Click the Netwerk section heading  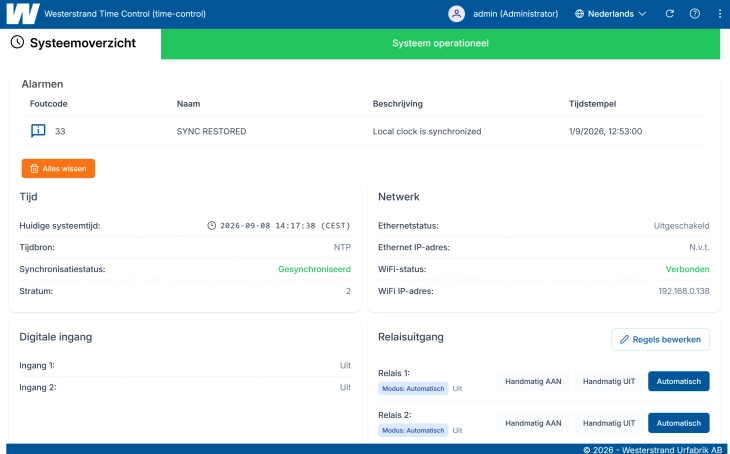(x=399, y=197)
